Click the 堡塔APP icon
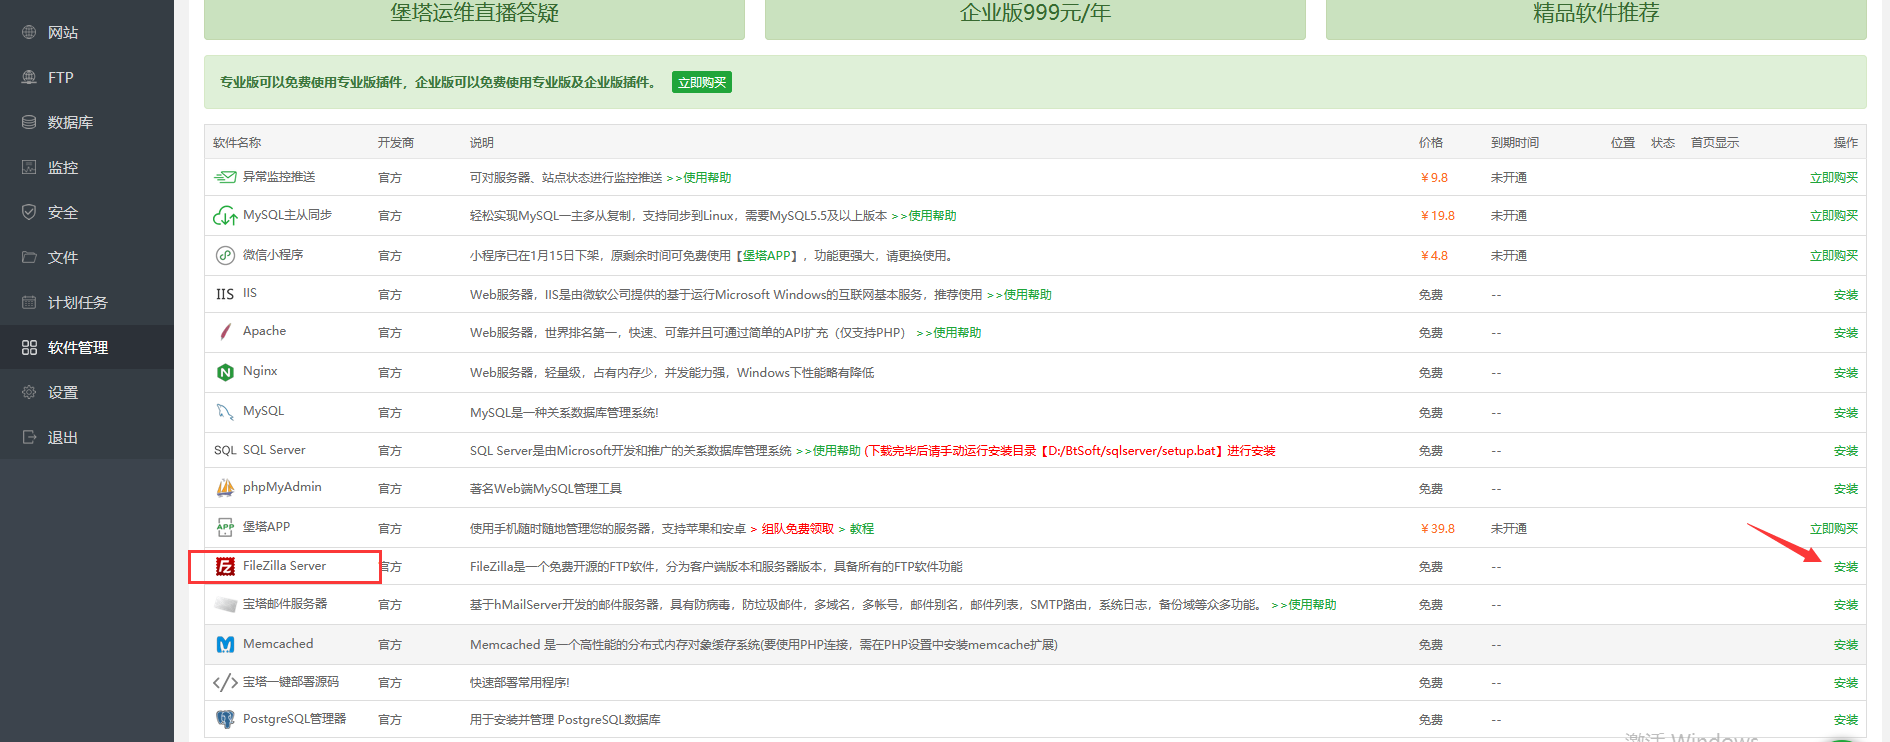The height and width of the screenshot is (742, 1890). (x=225, y=527)
